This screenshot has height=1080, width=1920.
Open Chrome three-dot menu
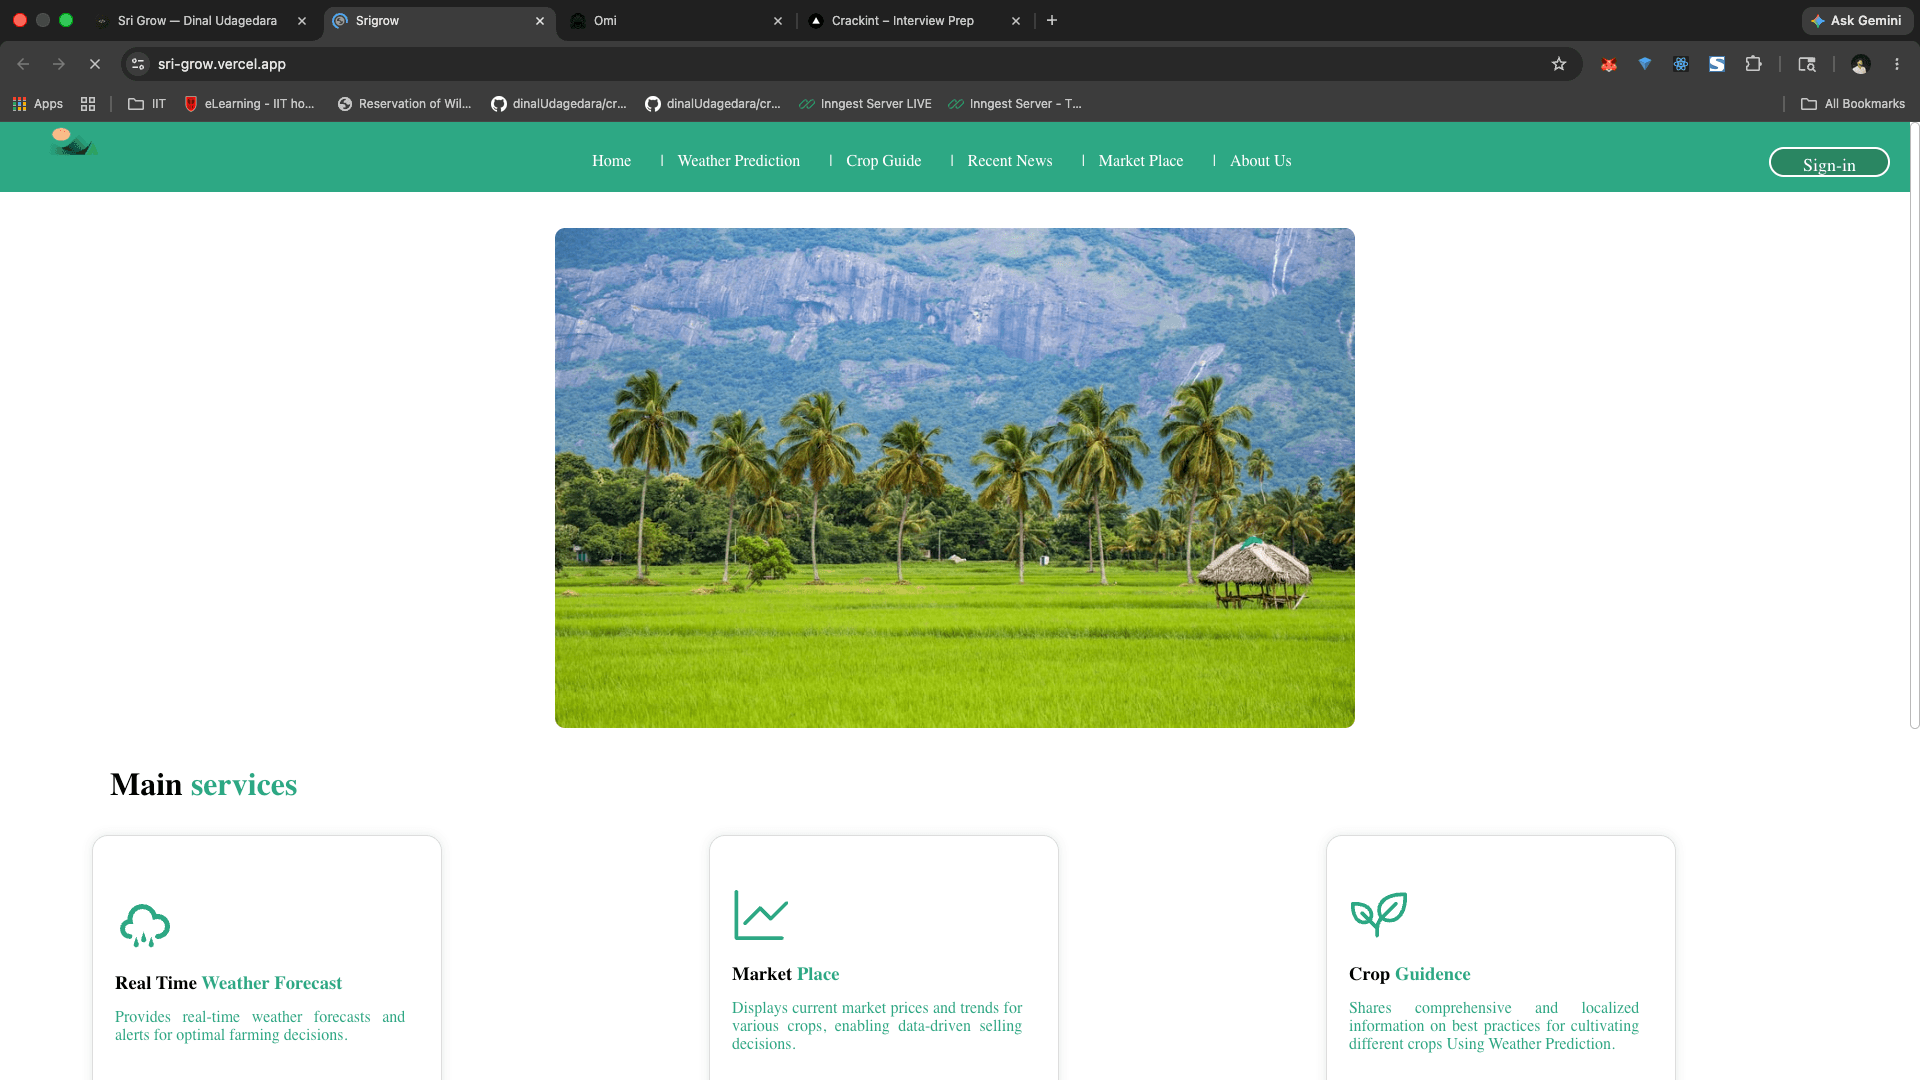[1896, 64]
